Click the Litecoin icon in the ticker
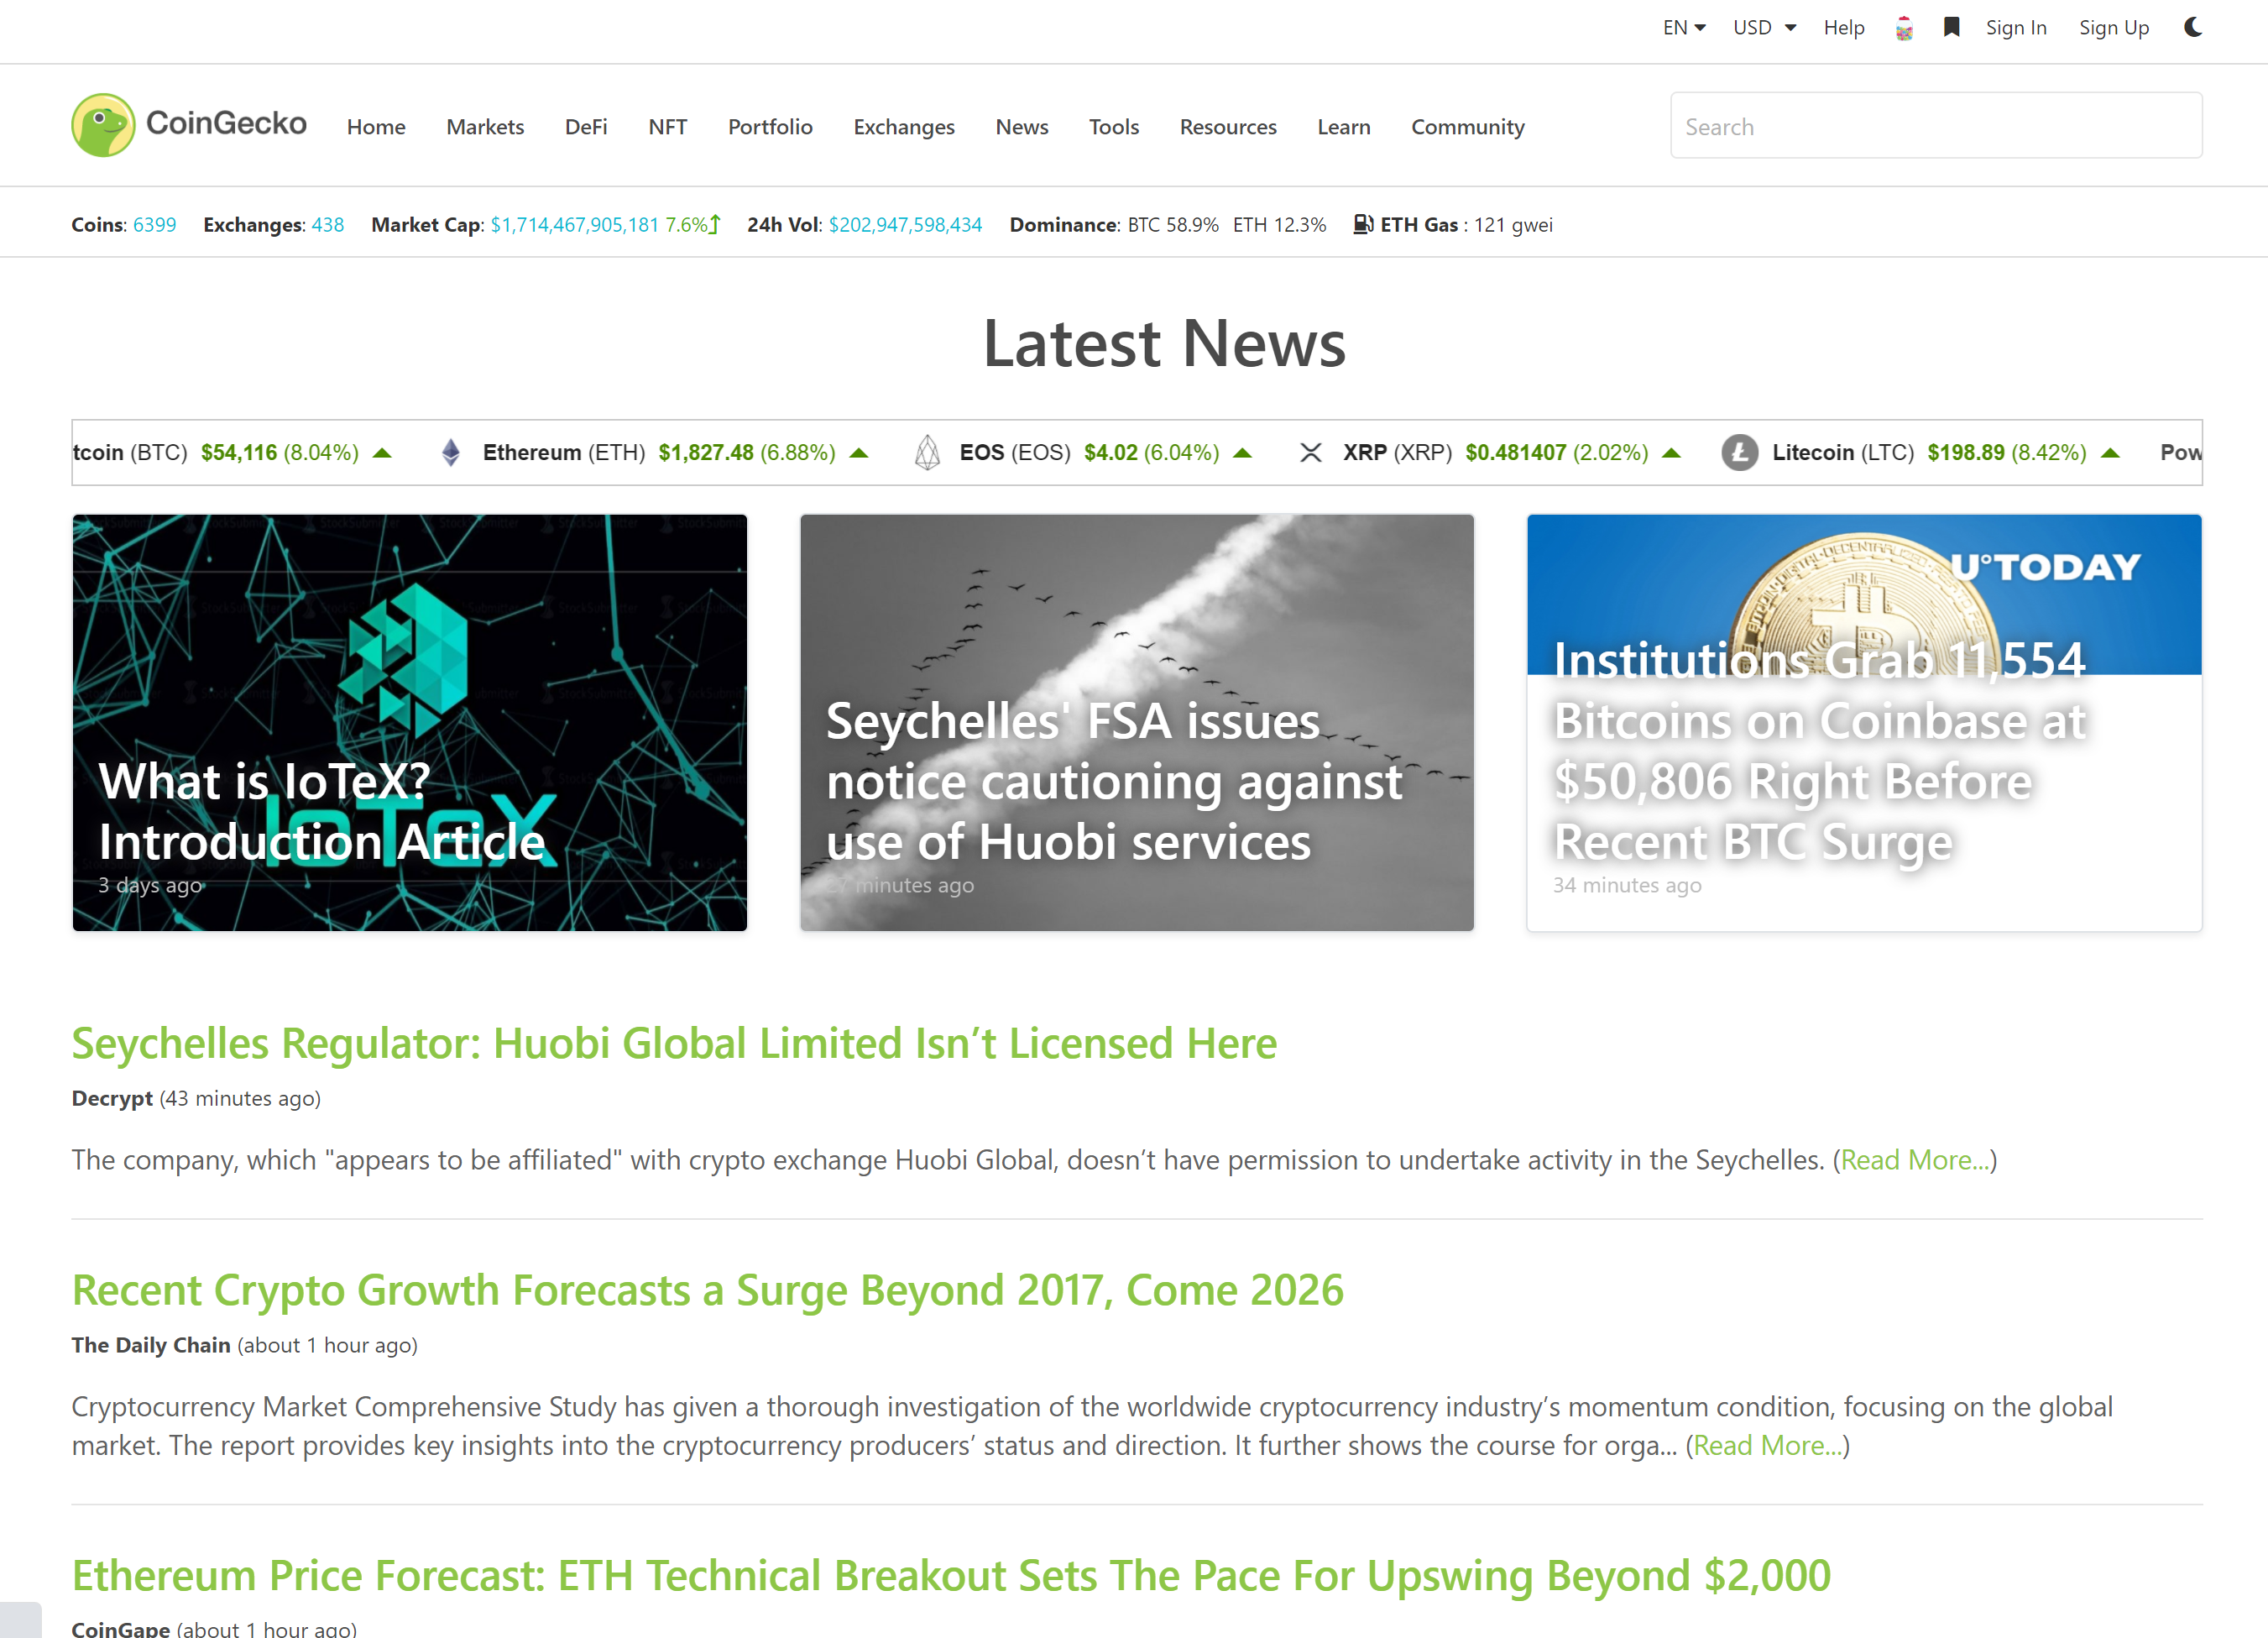 (1740, 452)
